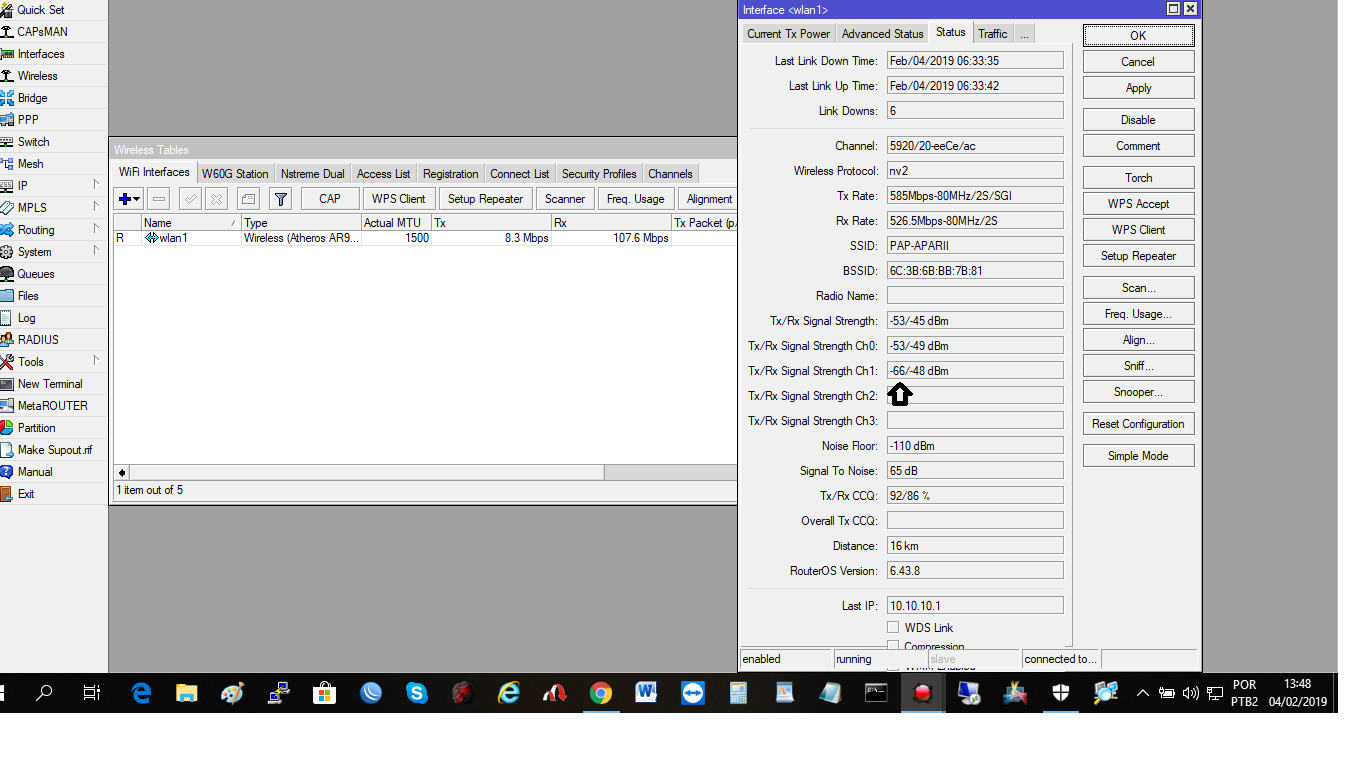Show hidden system tray icons
The width and height of the screenshot is (1366, 768).
[x=1141, y=693]
